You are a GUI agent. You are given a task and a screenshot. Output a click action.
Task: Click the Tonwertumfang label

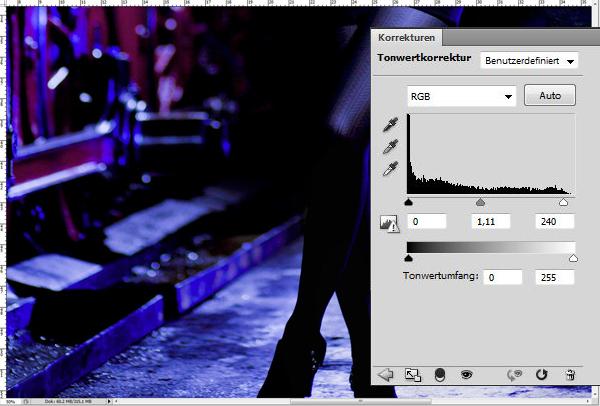(440, 276)
